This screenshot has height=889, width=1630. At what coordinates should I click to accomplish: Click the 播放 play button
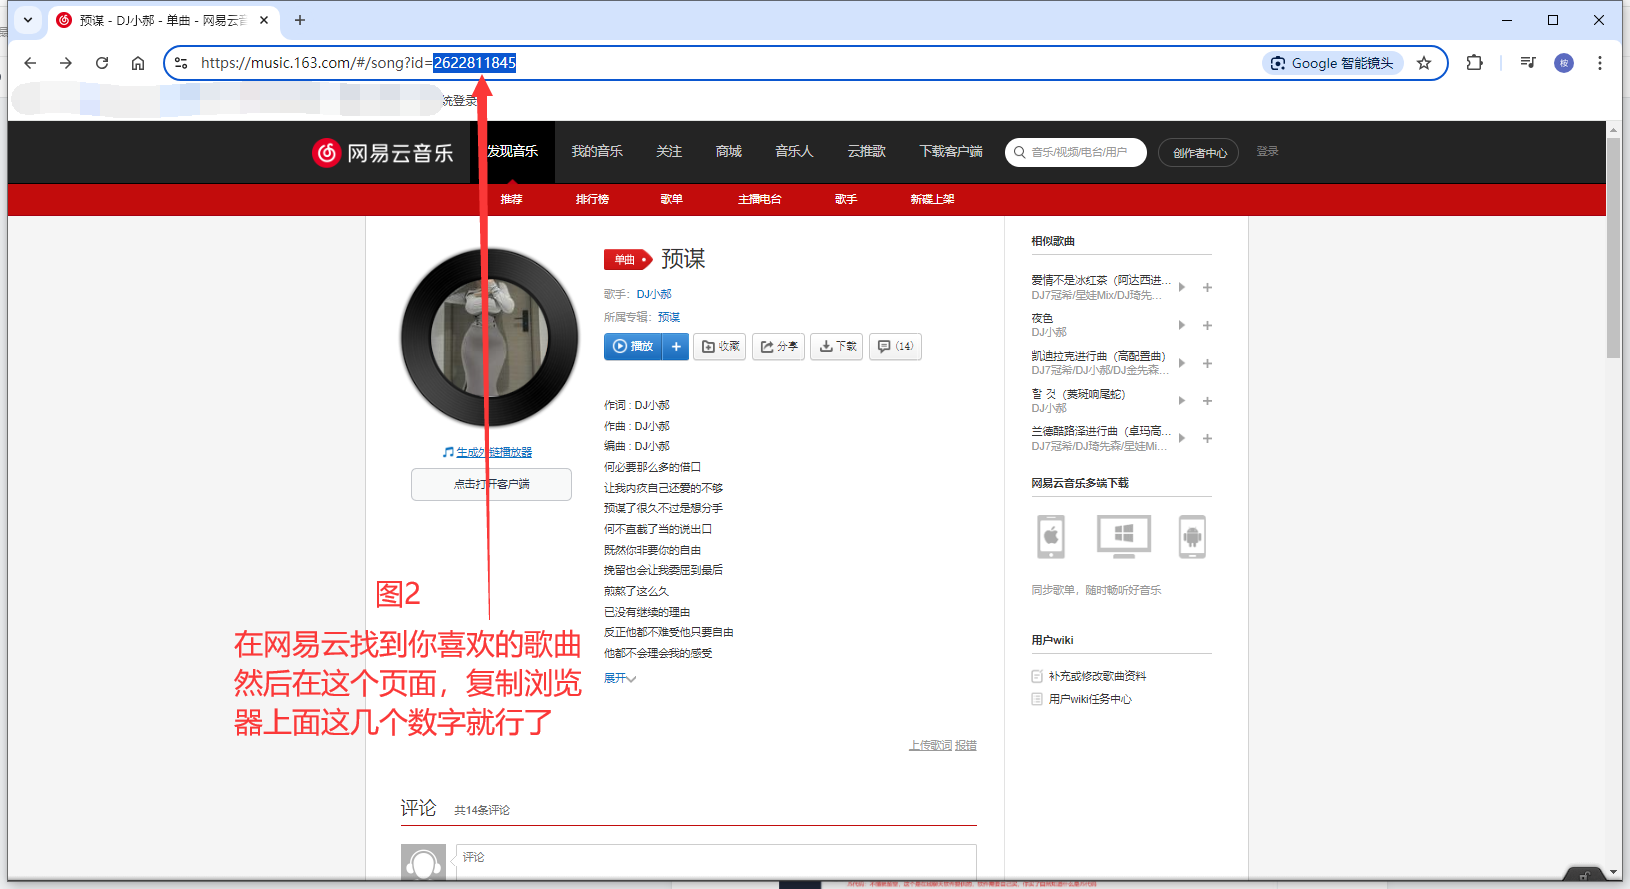coord(634,347)
